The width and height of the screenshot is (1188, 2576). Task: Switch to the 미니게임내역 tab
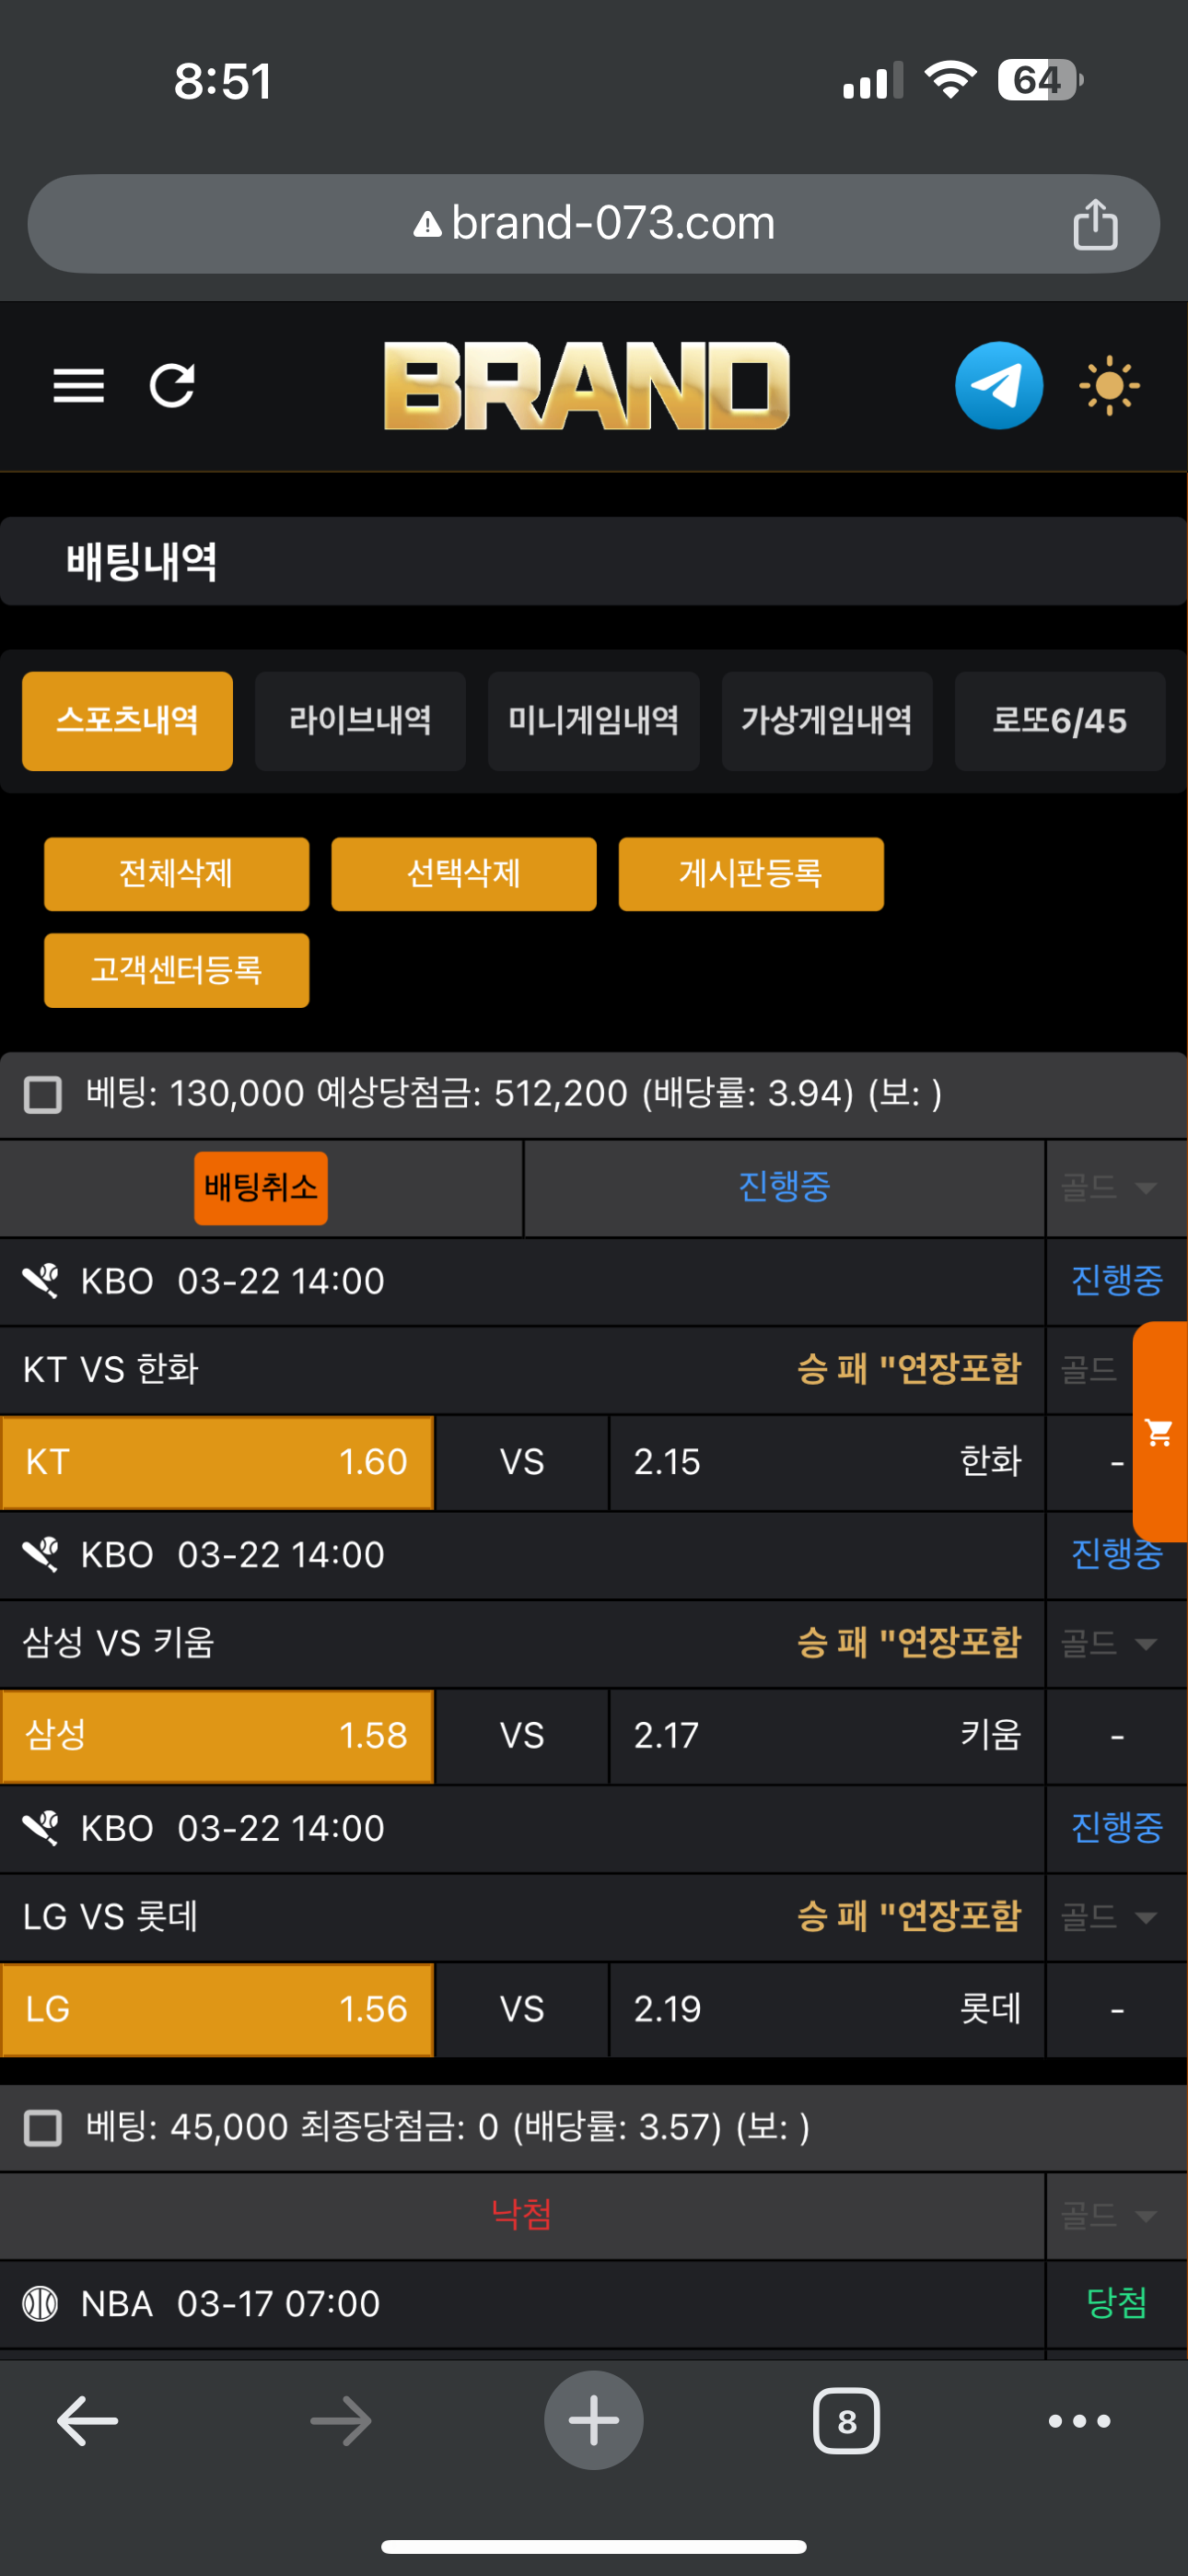[593, 721]
